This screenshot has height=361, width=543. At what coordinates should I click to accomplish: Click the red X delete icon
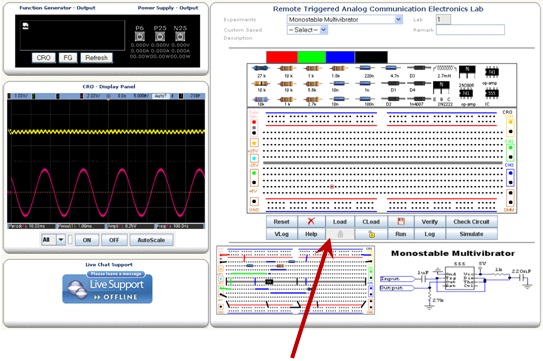[311, 221]
